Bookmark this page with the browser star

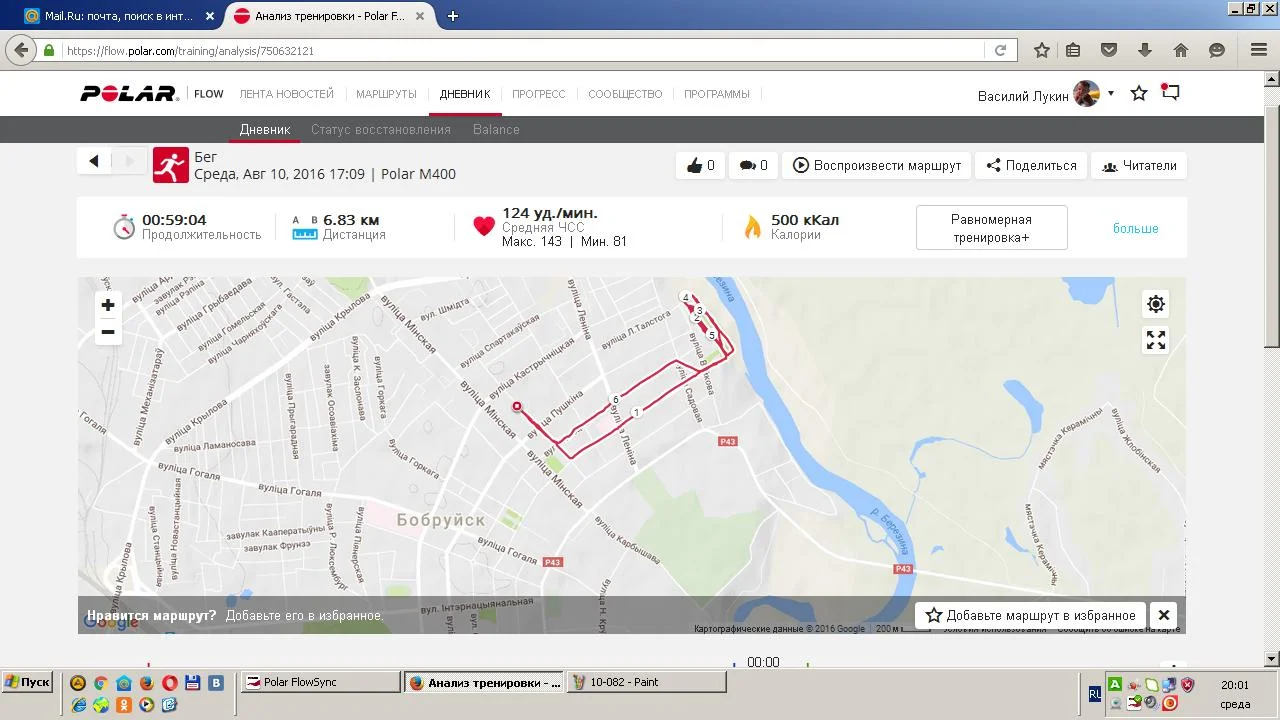1041,50
